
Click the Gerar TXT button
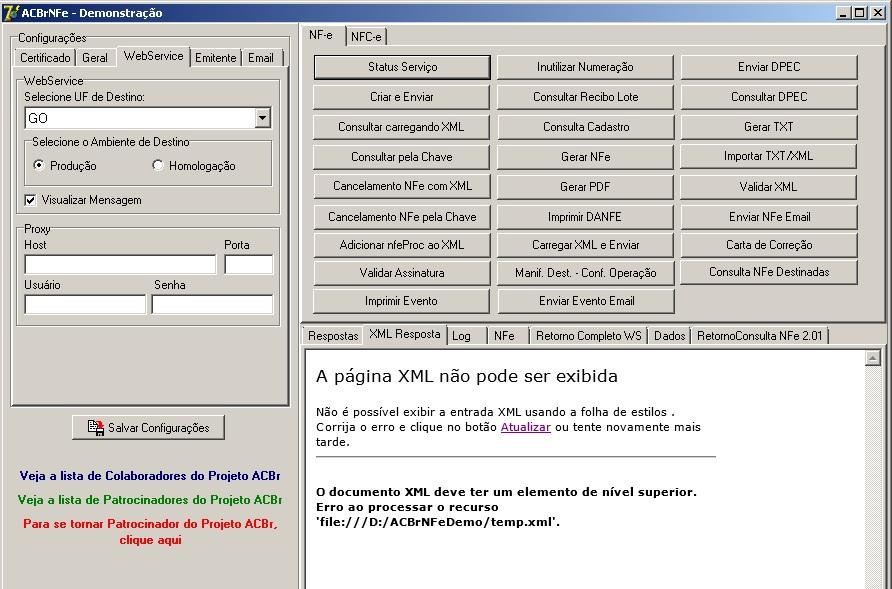[x=769, y=127]
